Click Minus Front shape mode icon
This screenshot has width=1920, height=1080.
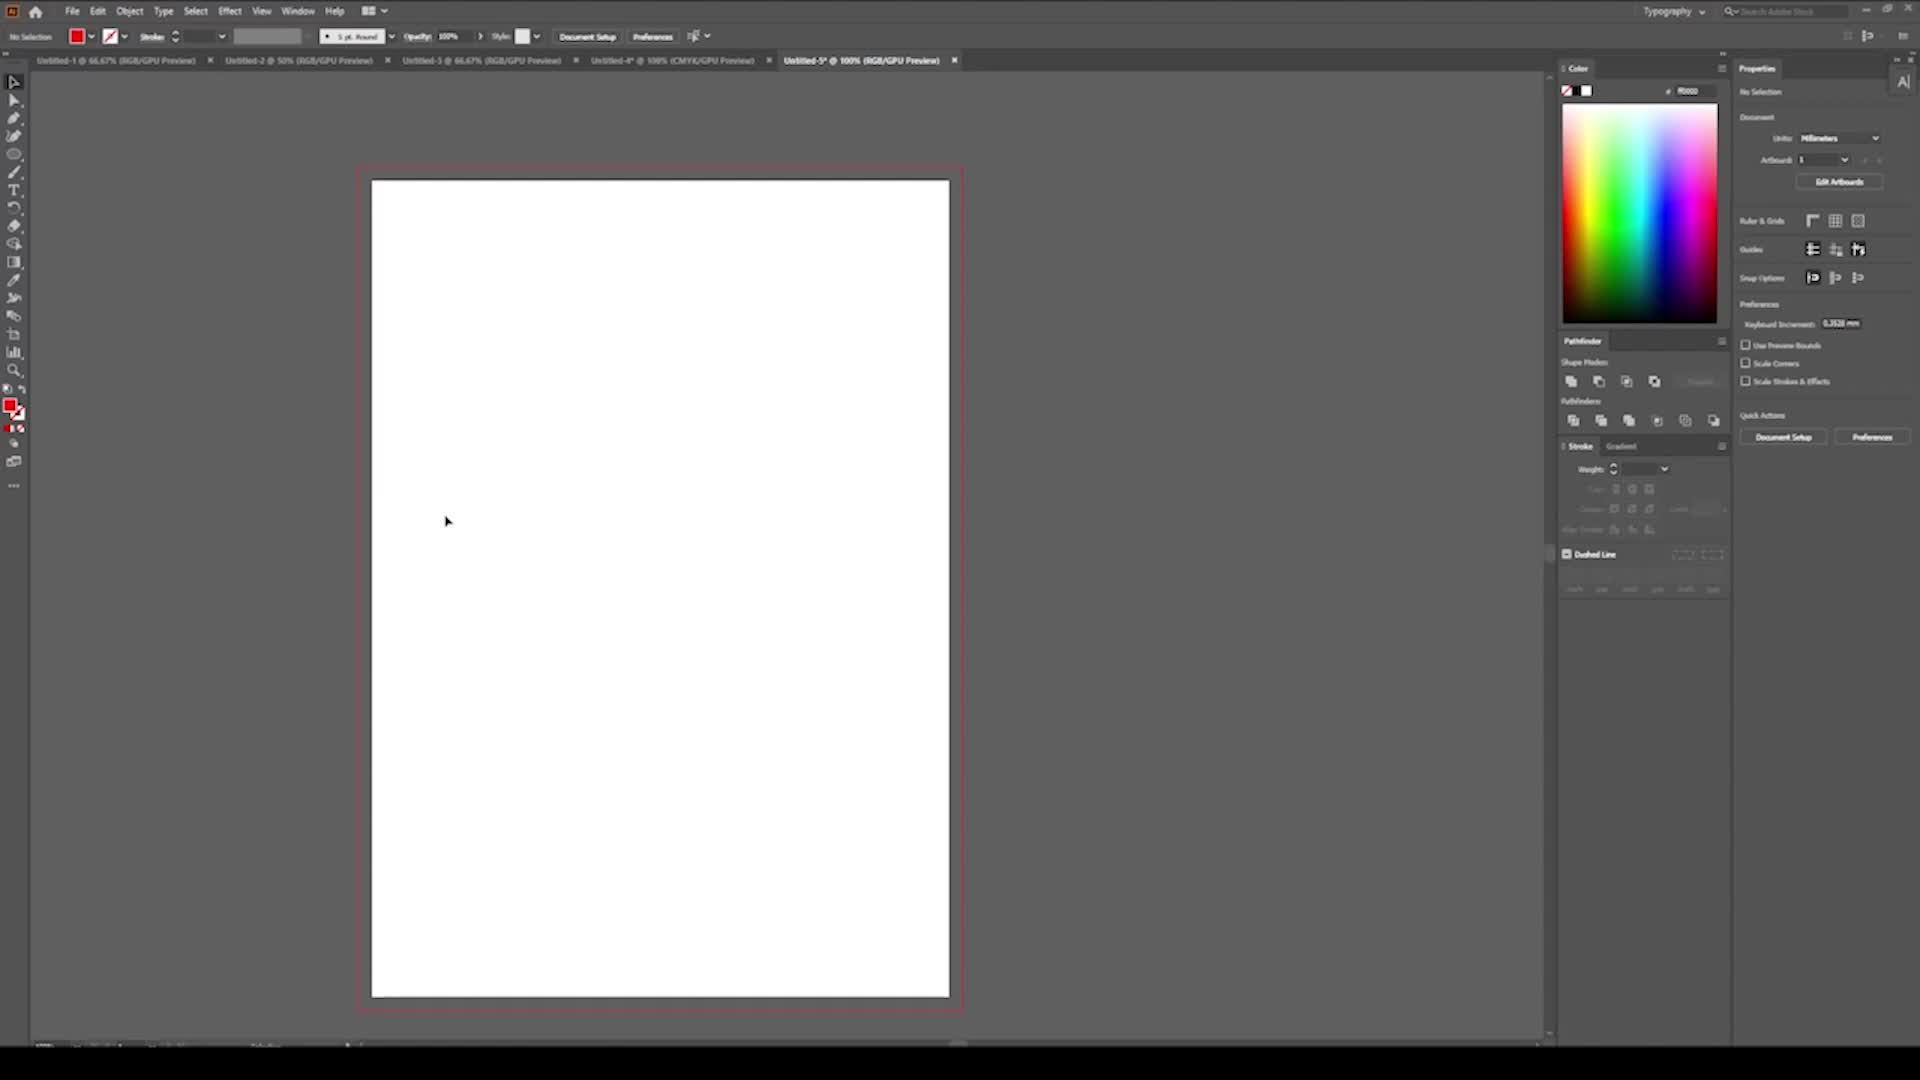coord(1599,382)
